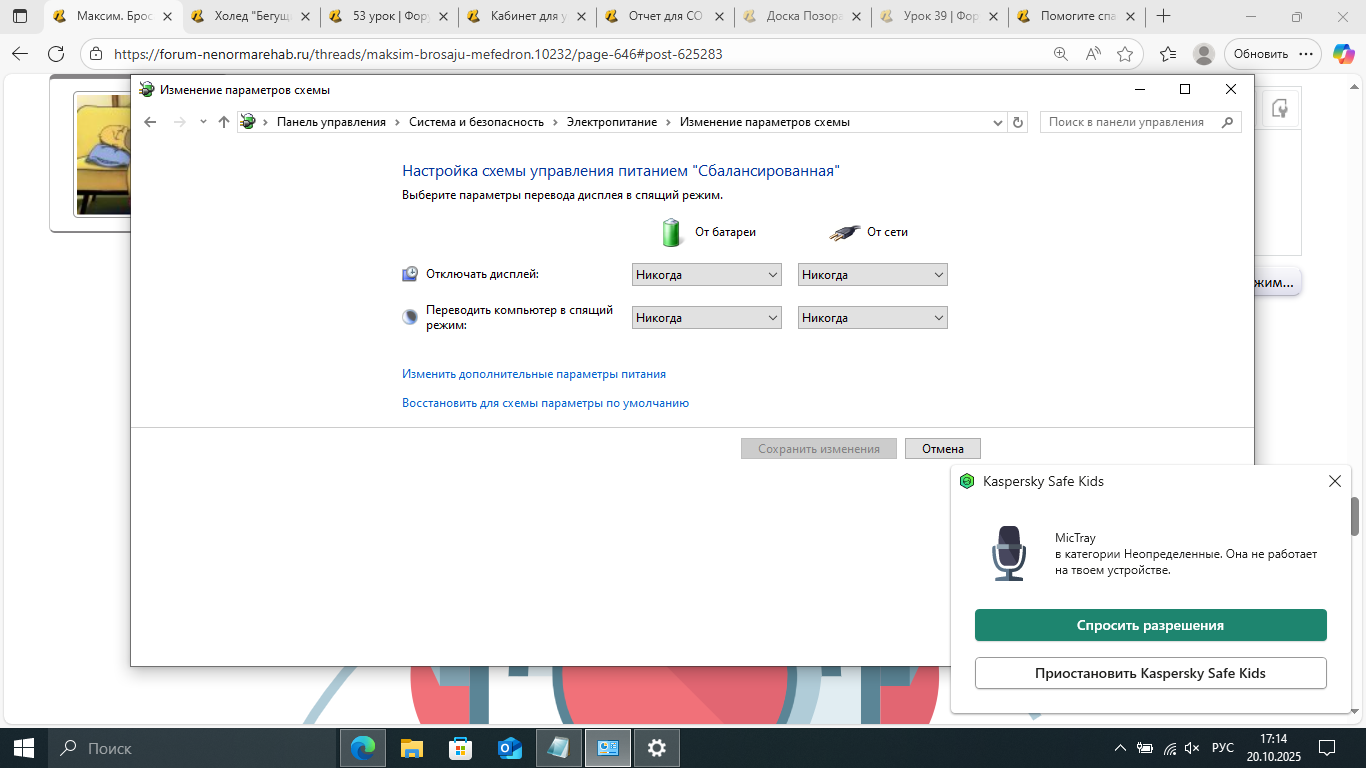Open the Copilot icon in Edge
This screenshot has width=1366, height=768.
click(1343, 54)
